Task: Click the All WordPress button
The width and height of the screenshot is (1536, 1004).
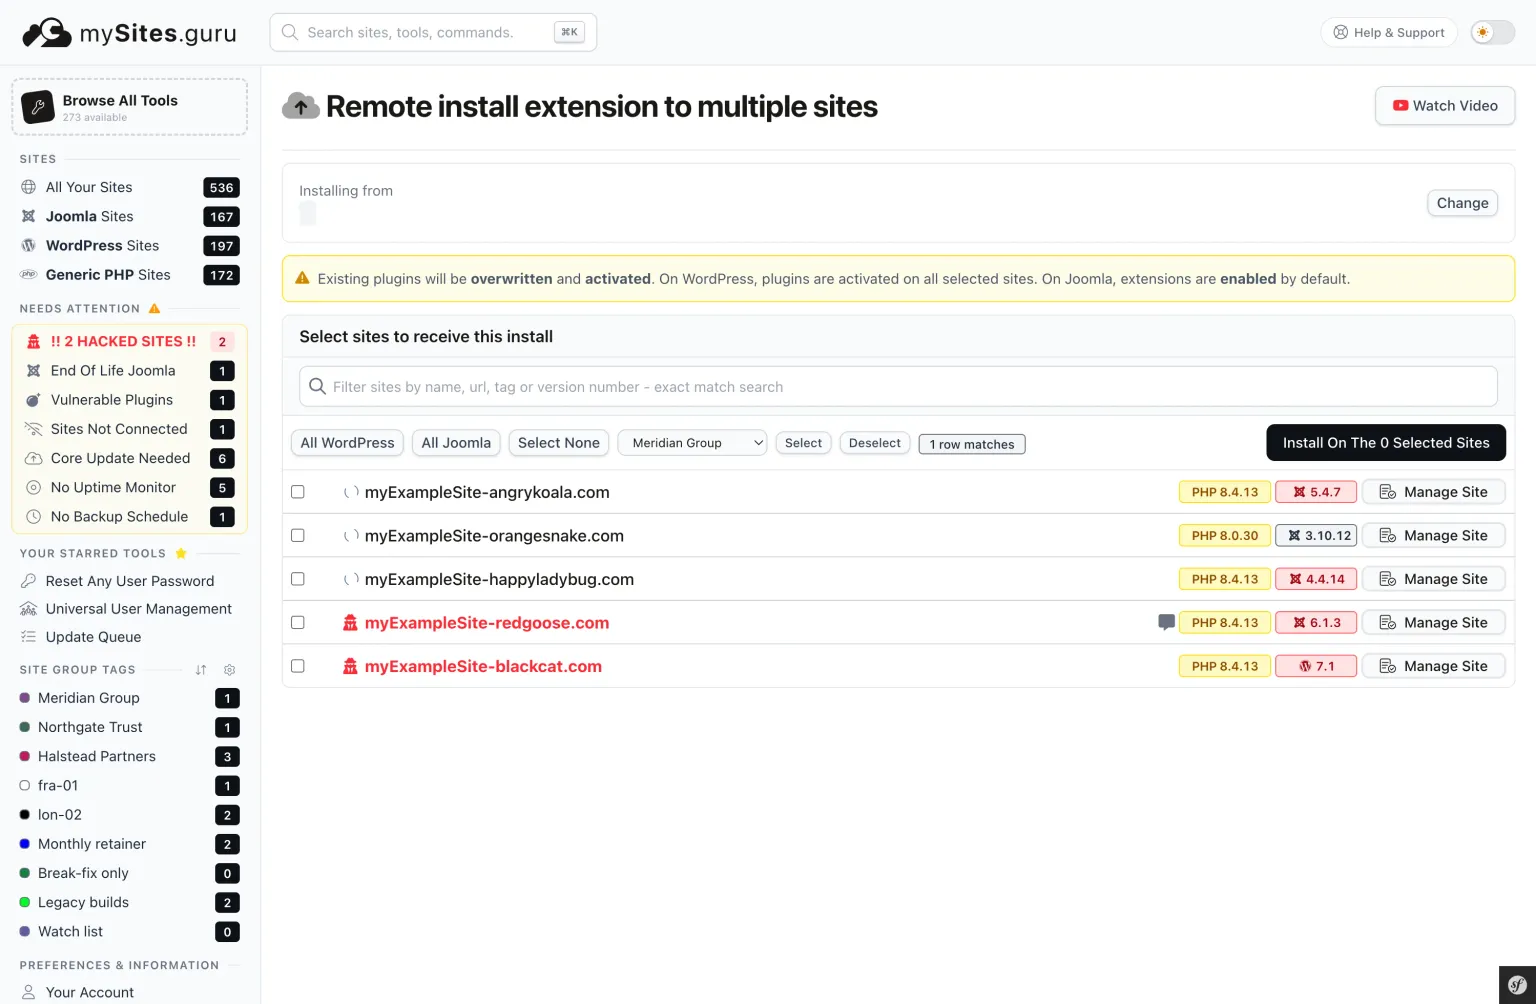Action: point(347,443)
